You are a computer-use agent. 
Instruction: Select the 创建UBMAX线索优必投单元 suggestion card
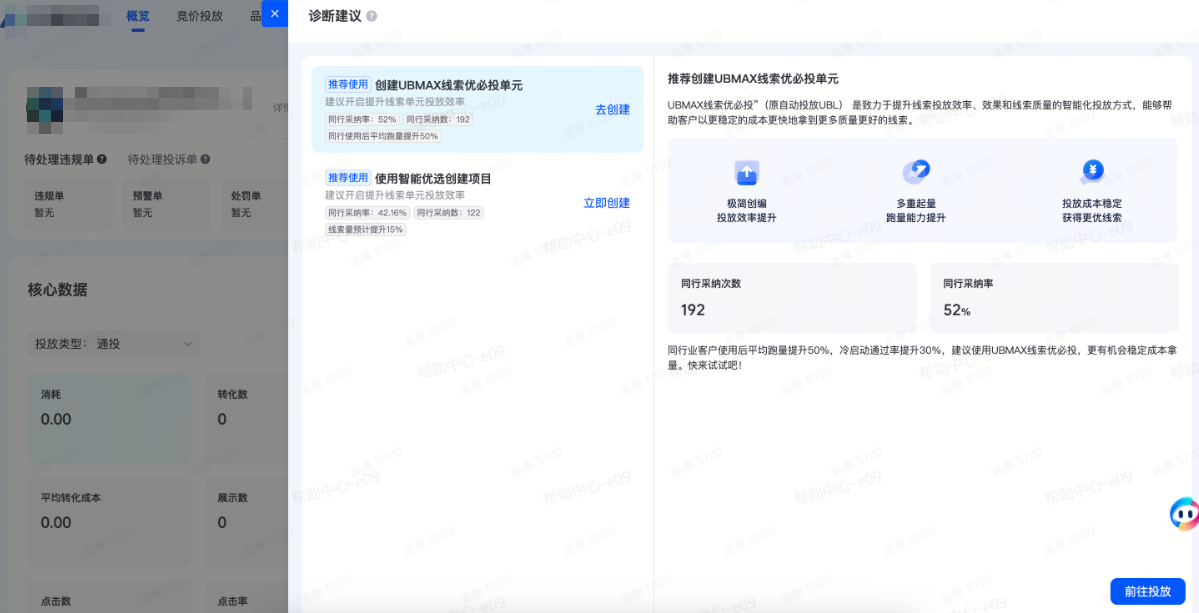477,109
